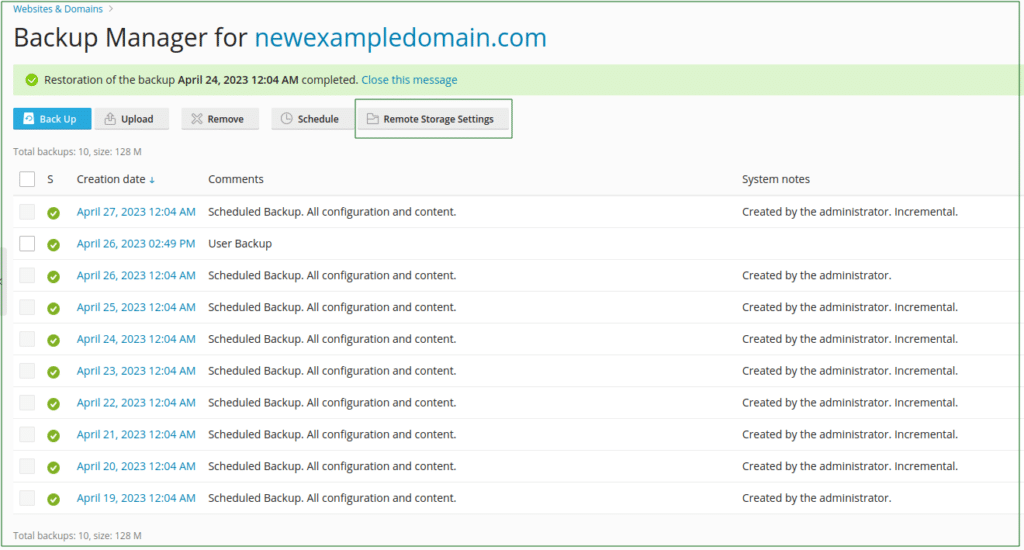Sort by Creation date column
The height and width of the screenshot is (550, 1024).
point(116,179)
